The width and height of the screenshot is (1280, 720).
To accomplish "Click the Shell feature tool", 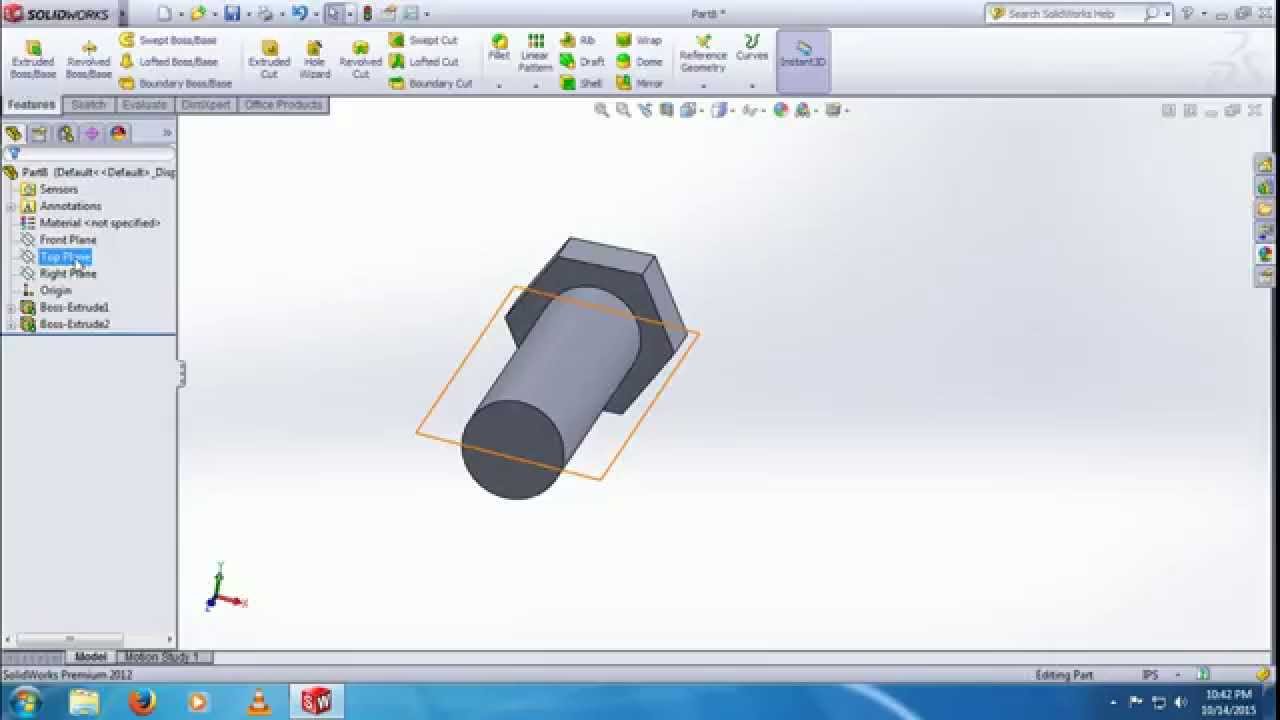I will click(582, 84).
